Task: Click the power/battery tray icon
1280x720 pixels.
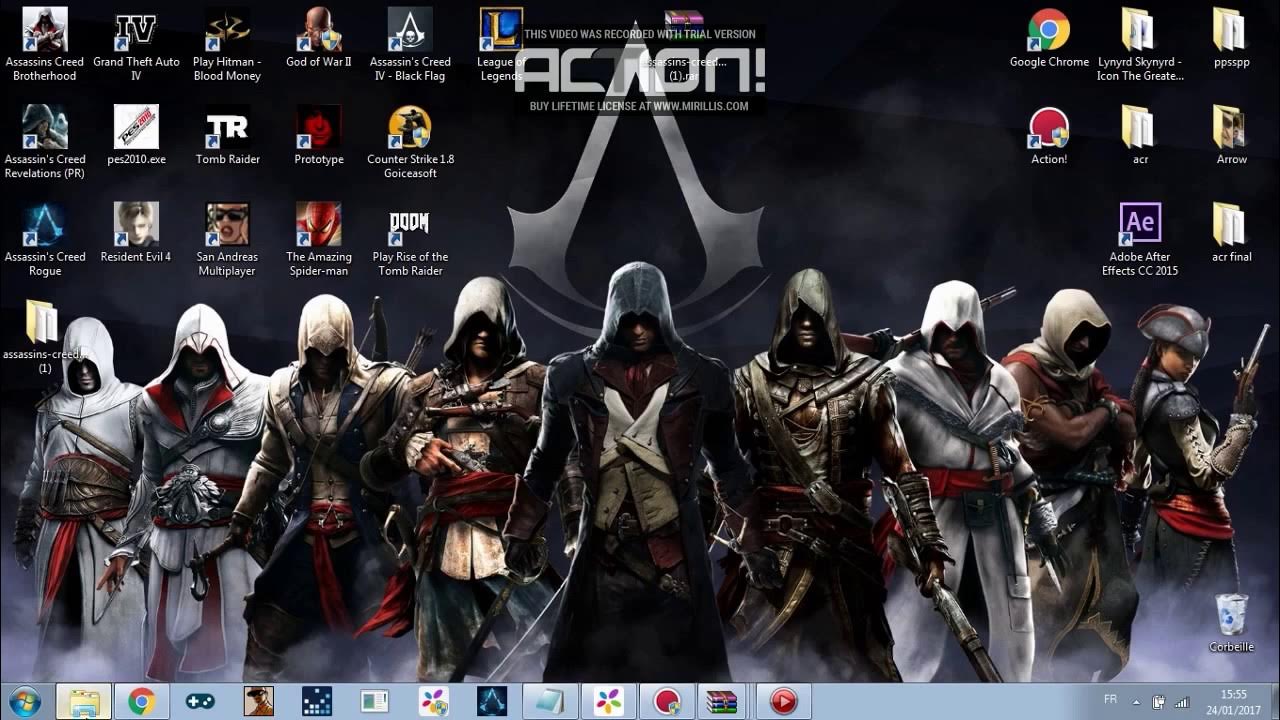Action: [x=1159, y=702]
